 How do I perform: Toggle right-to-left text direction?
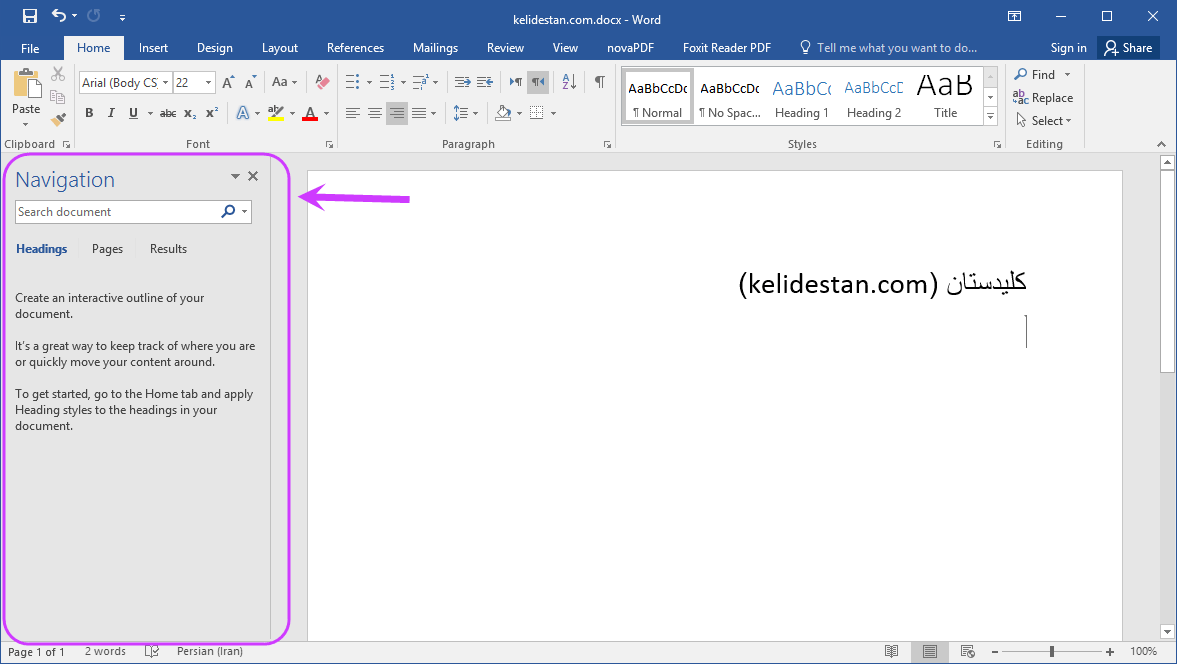click(x=537, y=82)
